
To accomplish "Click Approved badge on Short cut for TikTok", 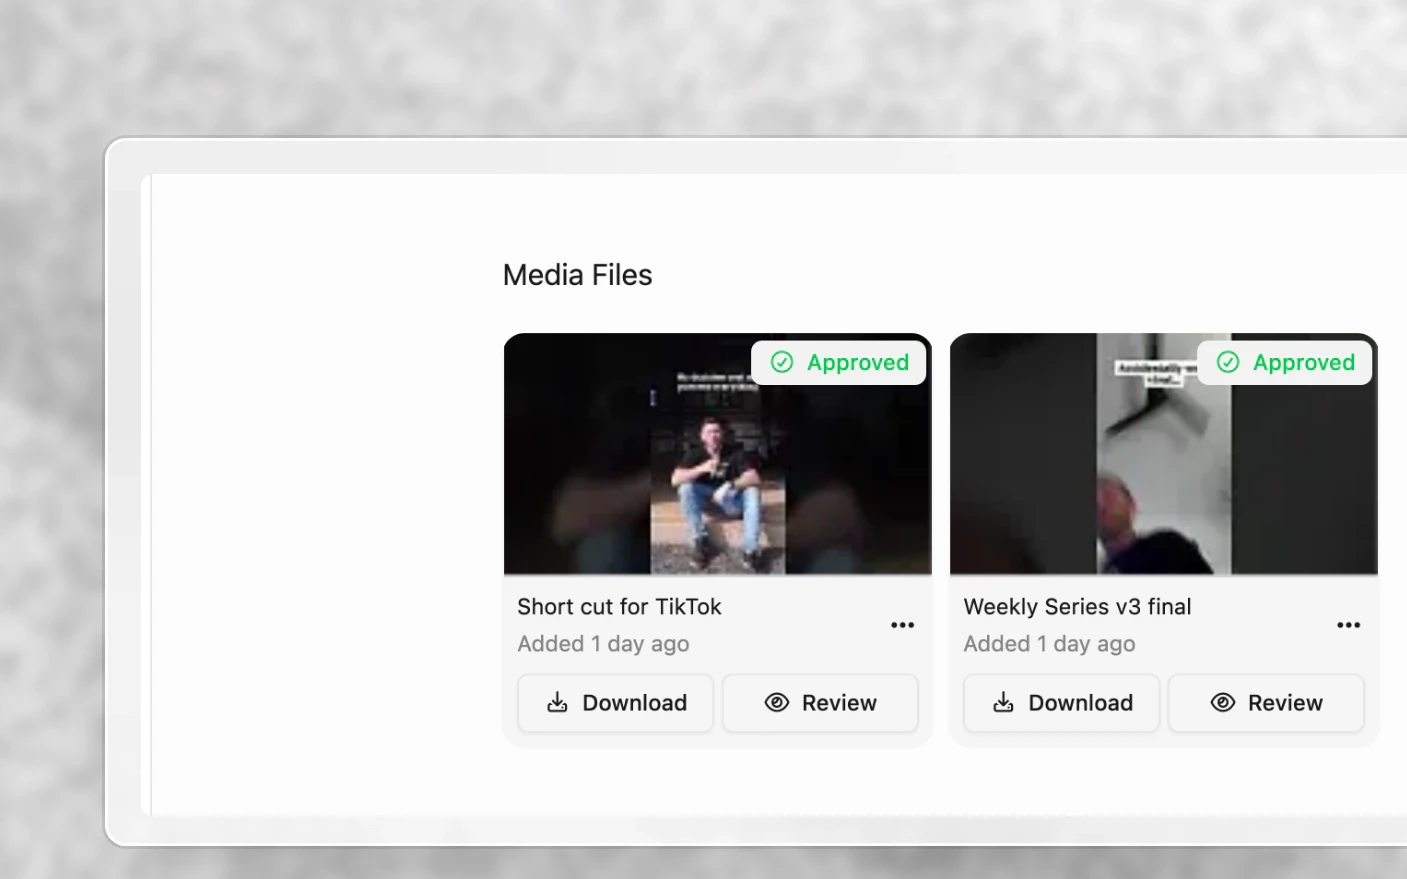I will 839,362.
